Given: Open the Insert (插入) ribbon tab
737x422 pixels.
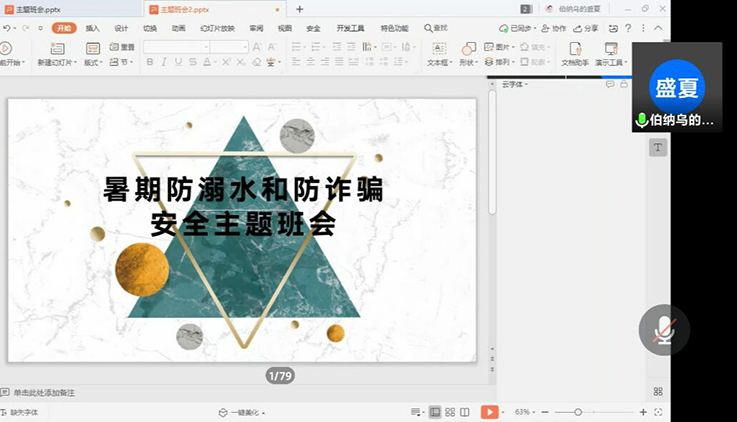Looking at the screenshot, I should pyautogui.click(x=92, y=28).
